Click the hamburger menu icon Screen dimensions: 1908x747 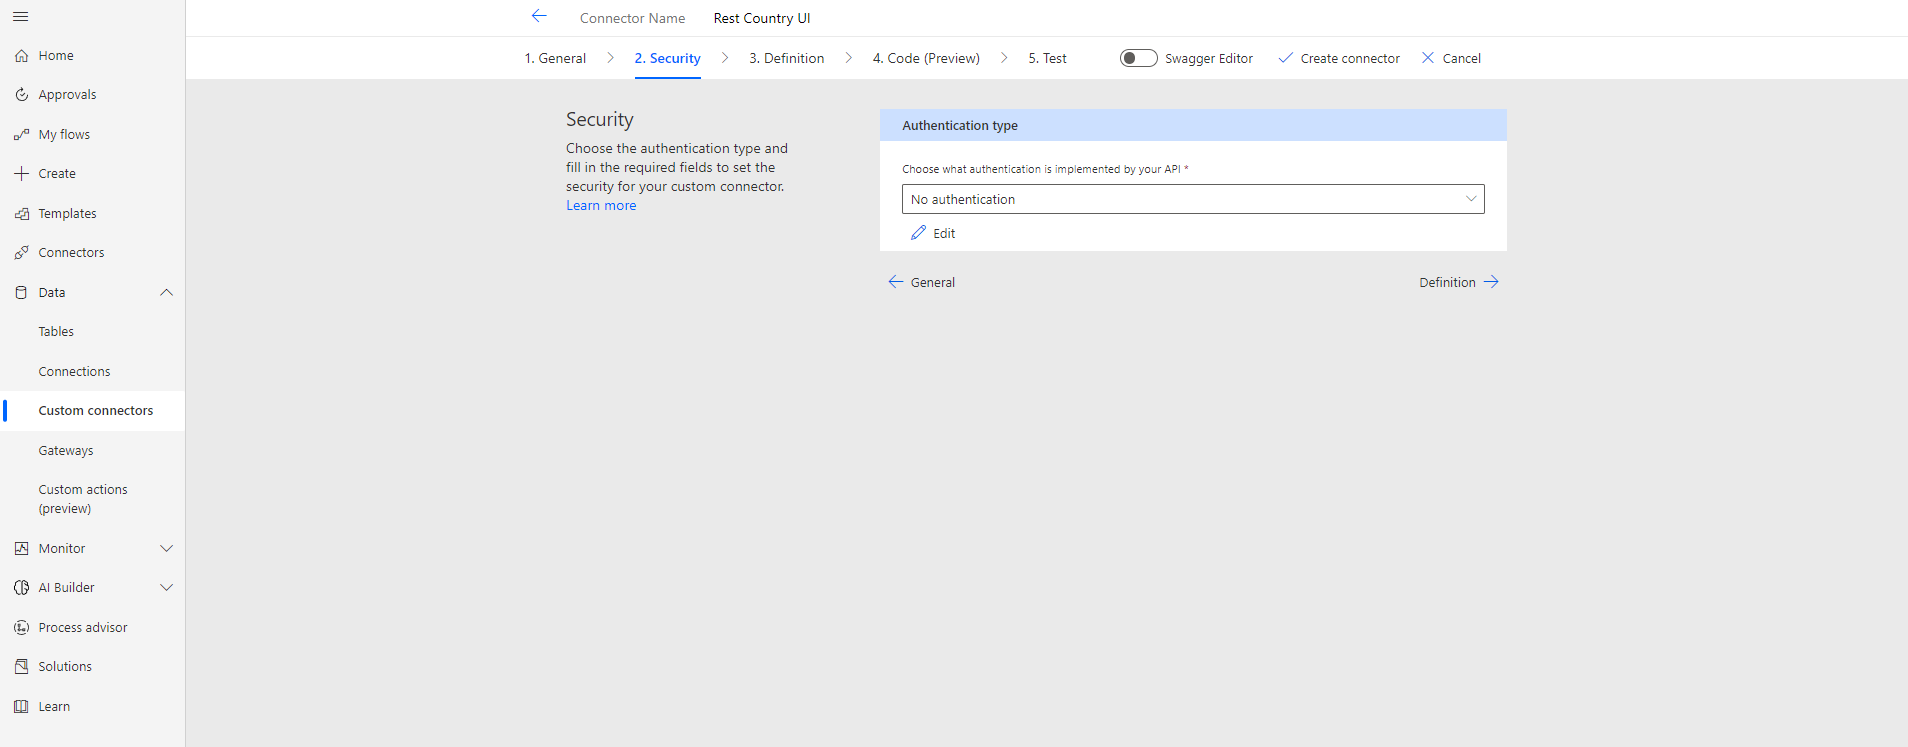pyautogui.click(x=20, y=17)
